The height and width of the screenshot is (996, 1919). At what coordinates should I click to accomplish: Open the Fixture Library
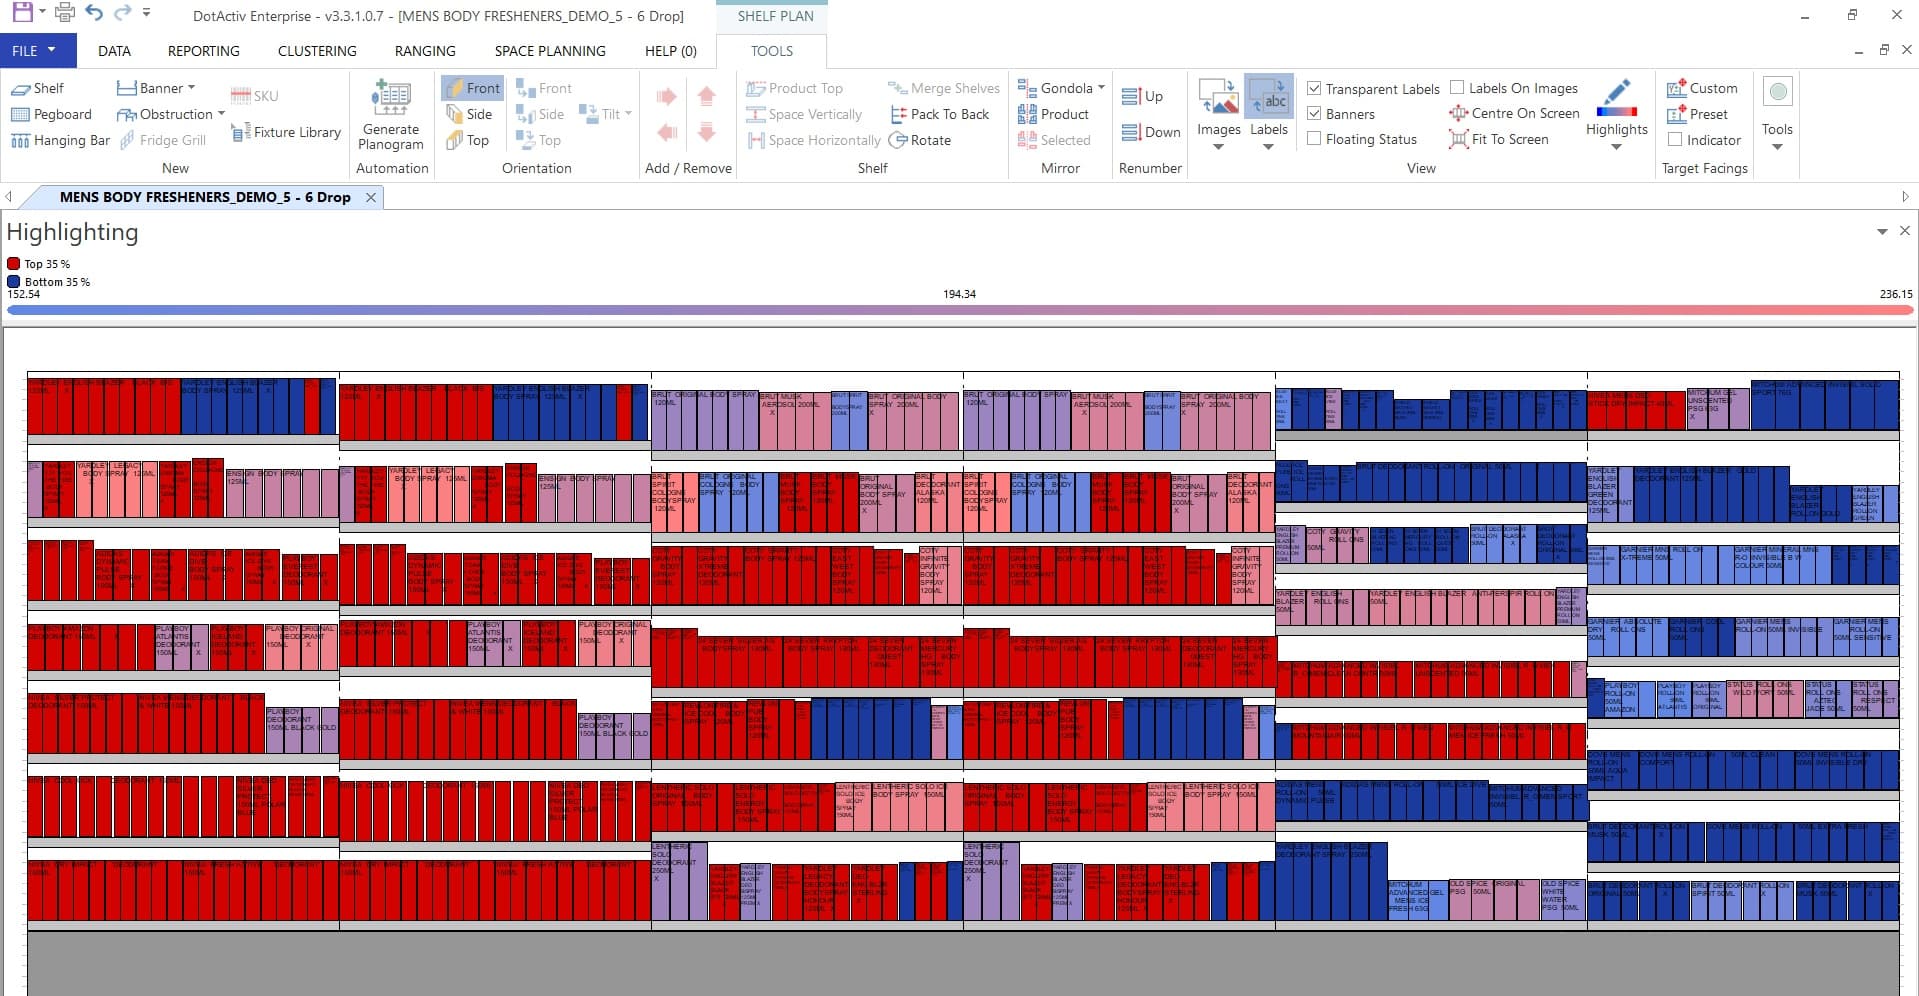point(286,132)
